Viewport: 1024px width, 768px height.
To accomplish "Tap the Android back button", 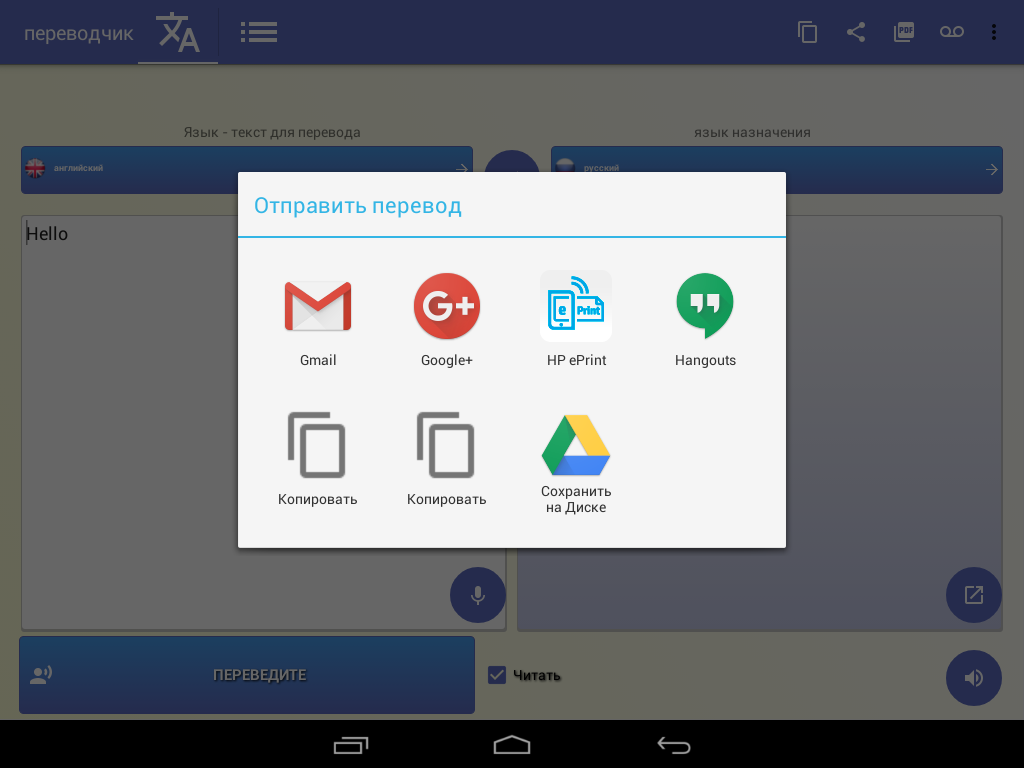I will [673, 745].
